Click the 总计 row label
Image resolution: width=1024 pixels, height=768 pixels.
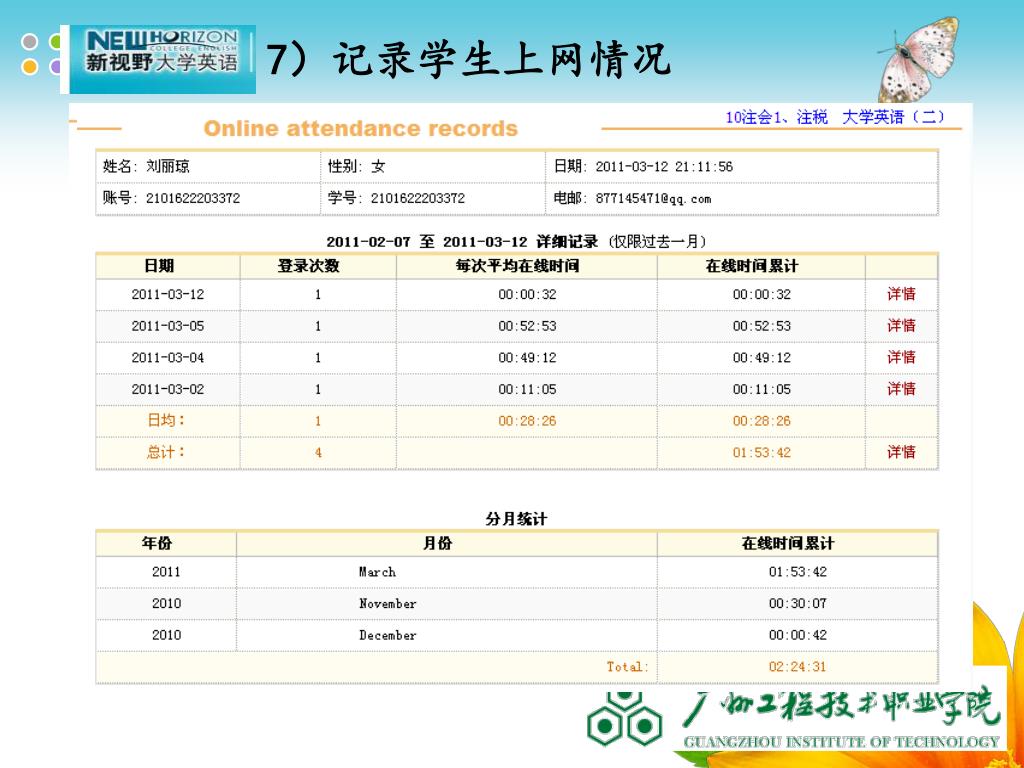(166, 452)
